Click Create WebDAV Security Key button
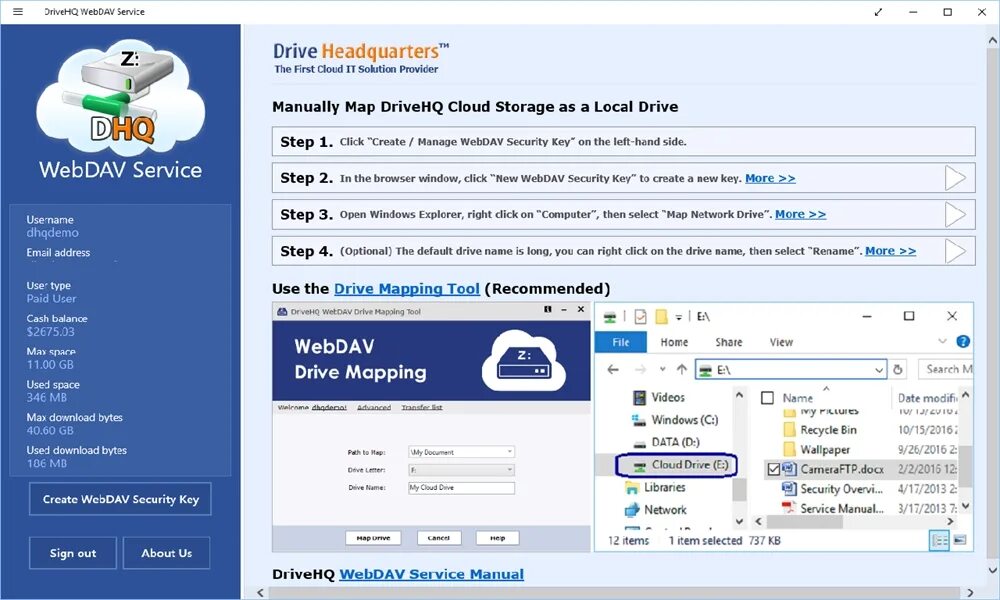Screen dimensions: 1000x600 pyautogui.click(x=121, y=499)
